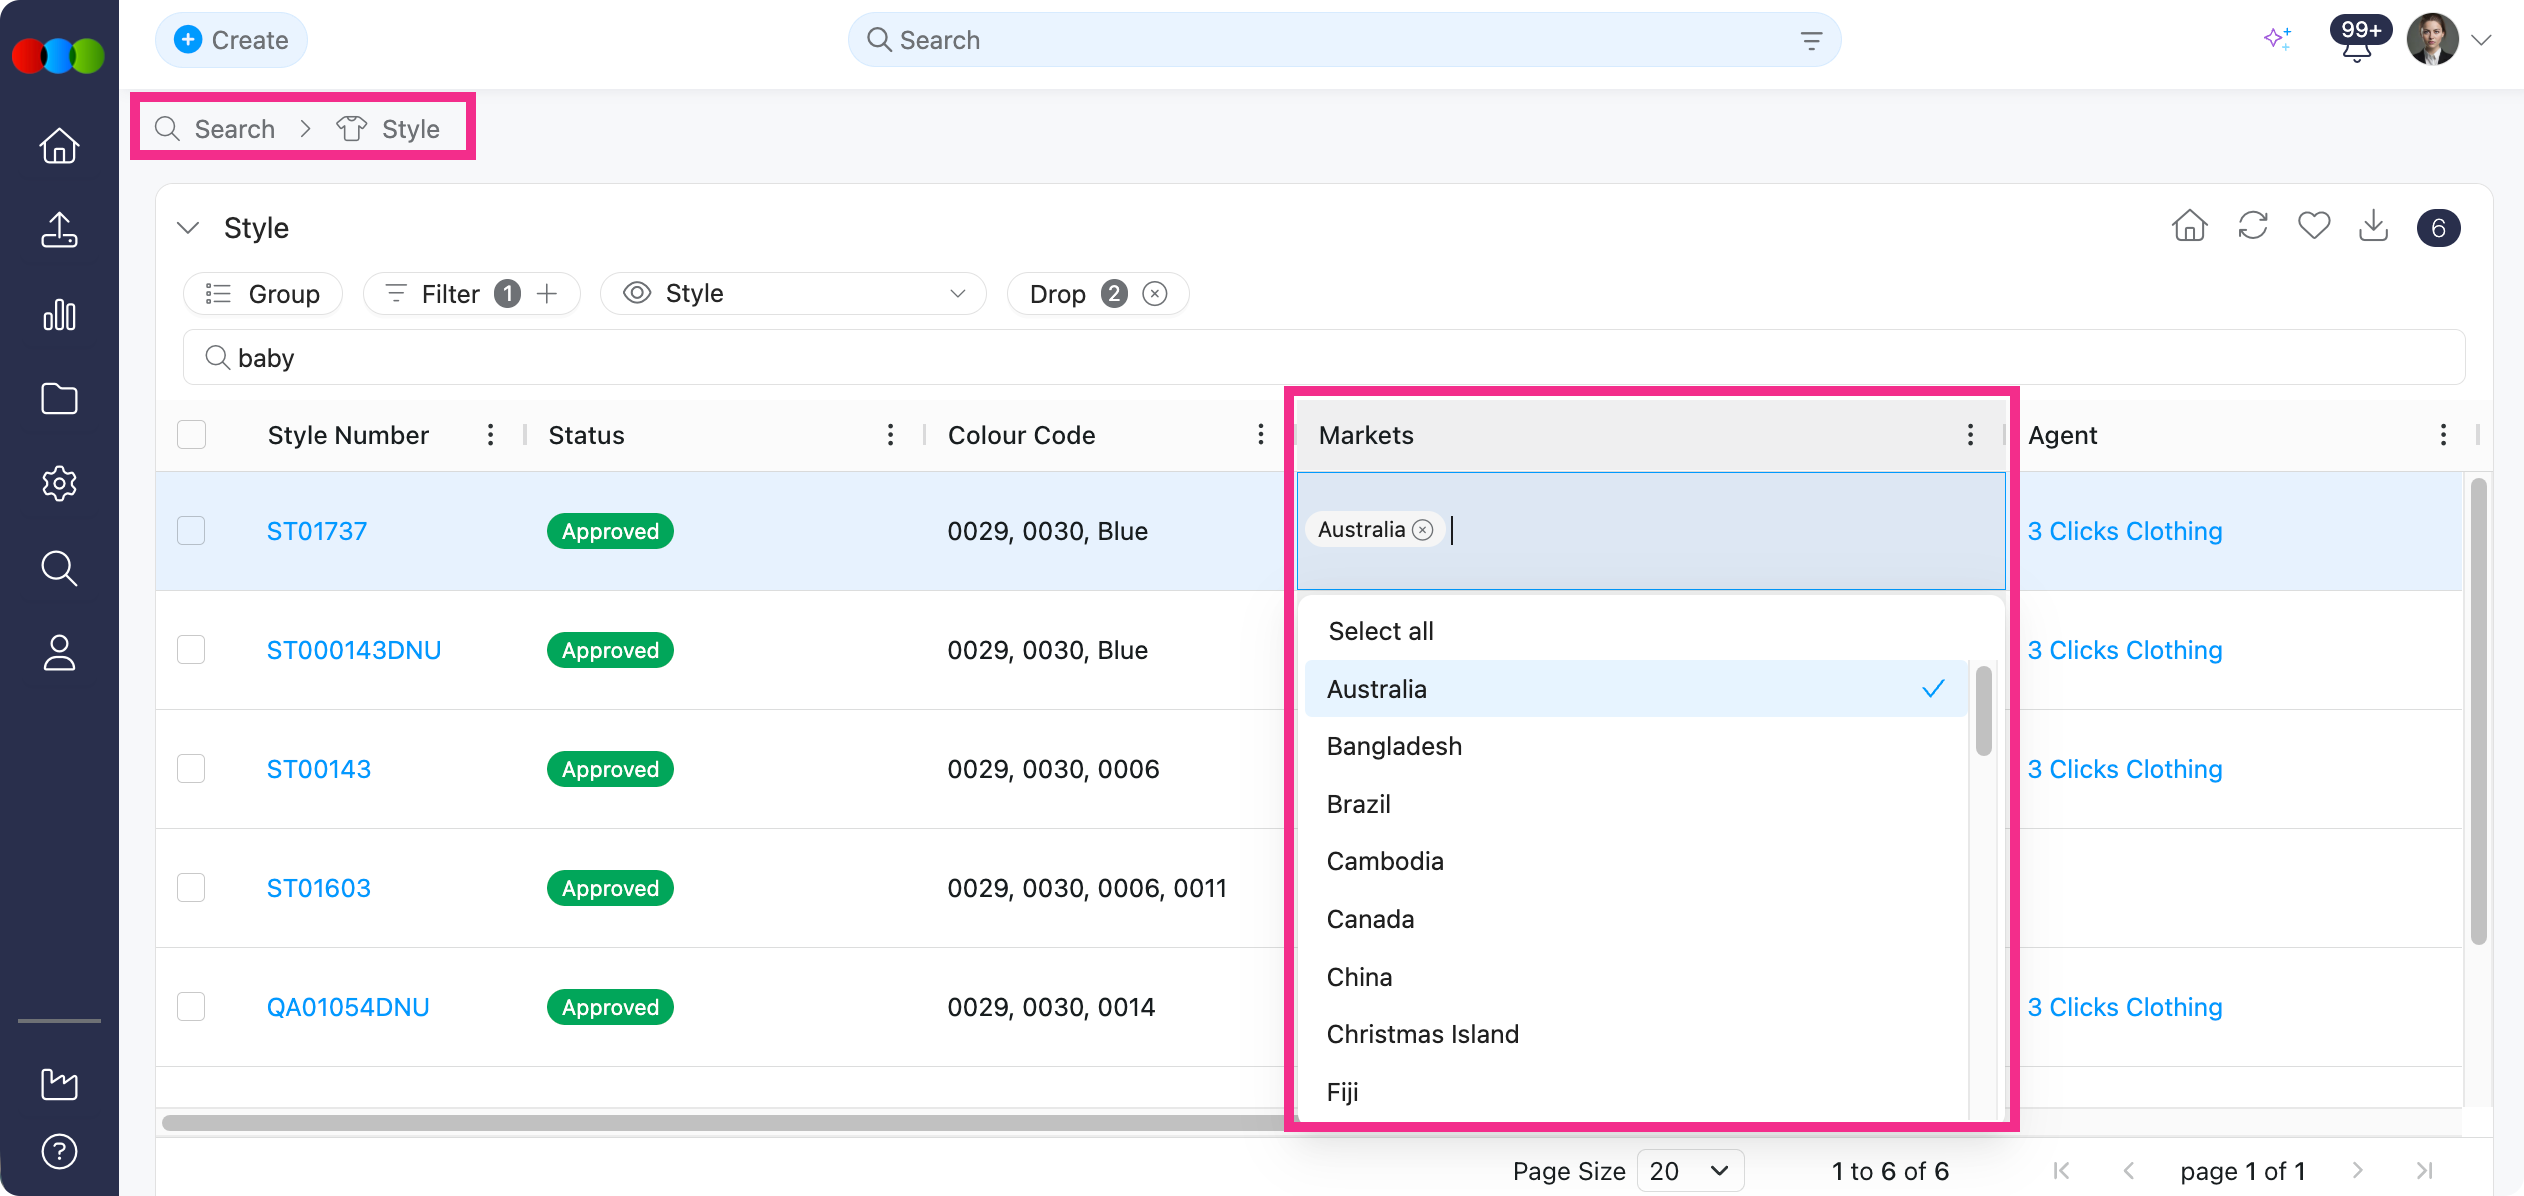
Task: Click the AI sparkle icon
Action: 2277,39
